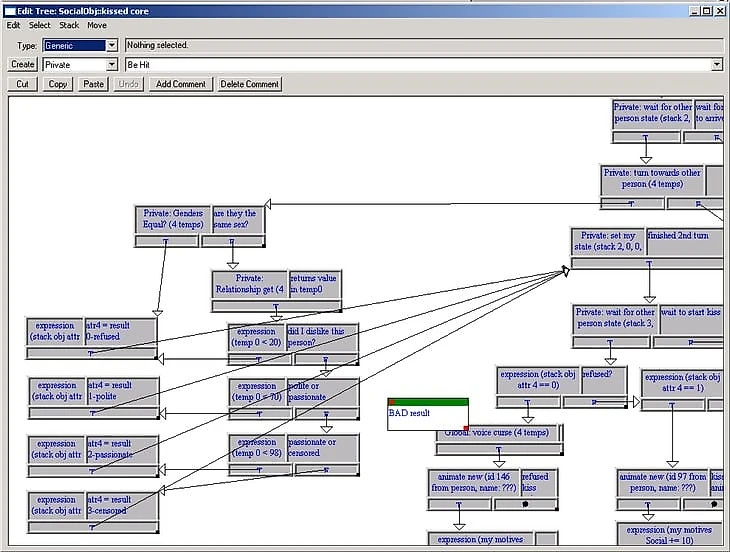Select the BAD result node

(427, 416)
